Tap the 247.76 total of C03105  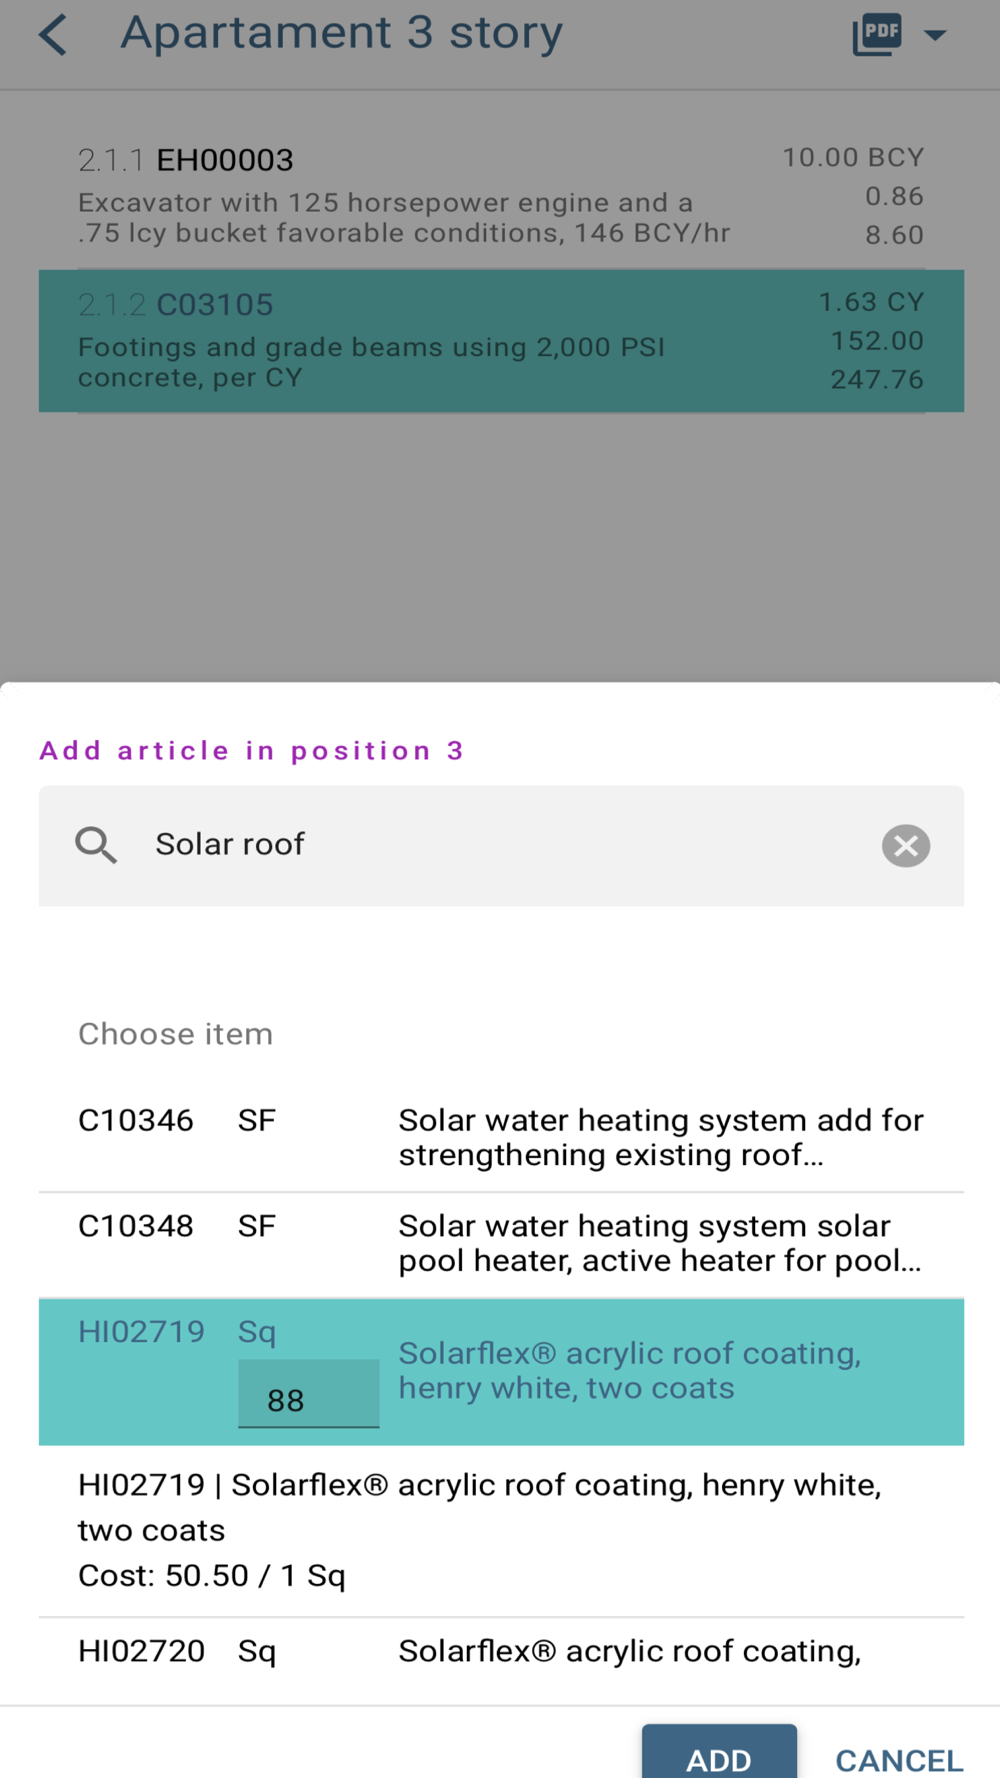click(x=876, y=380)
